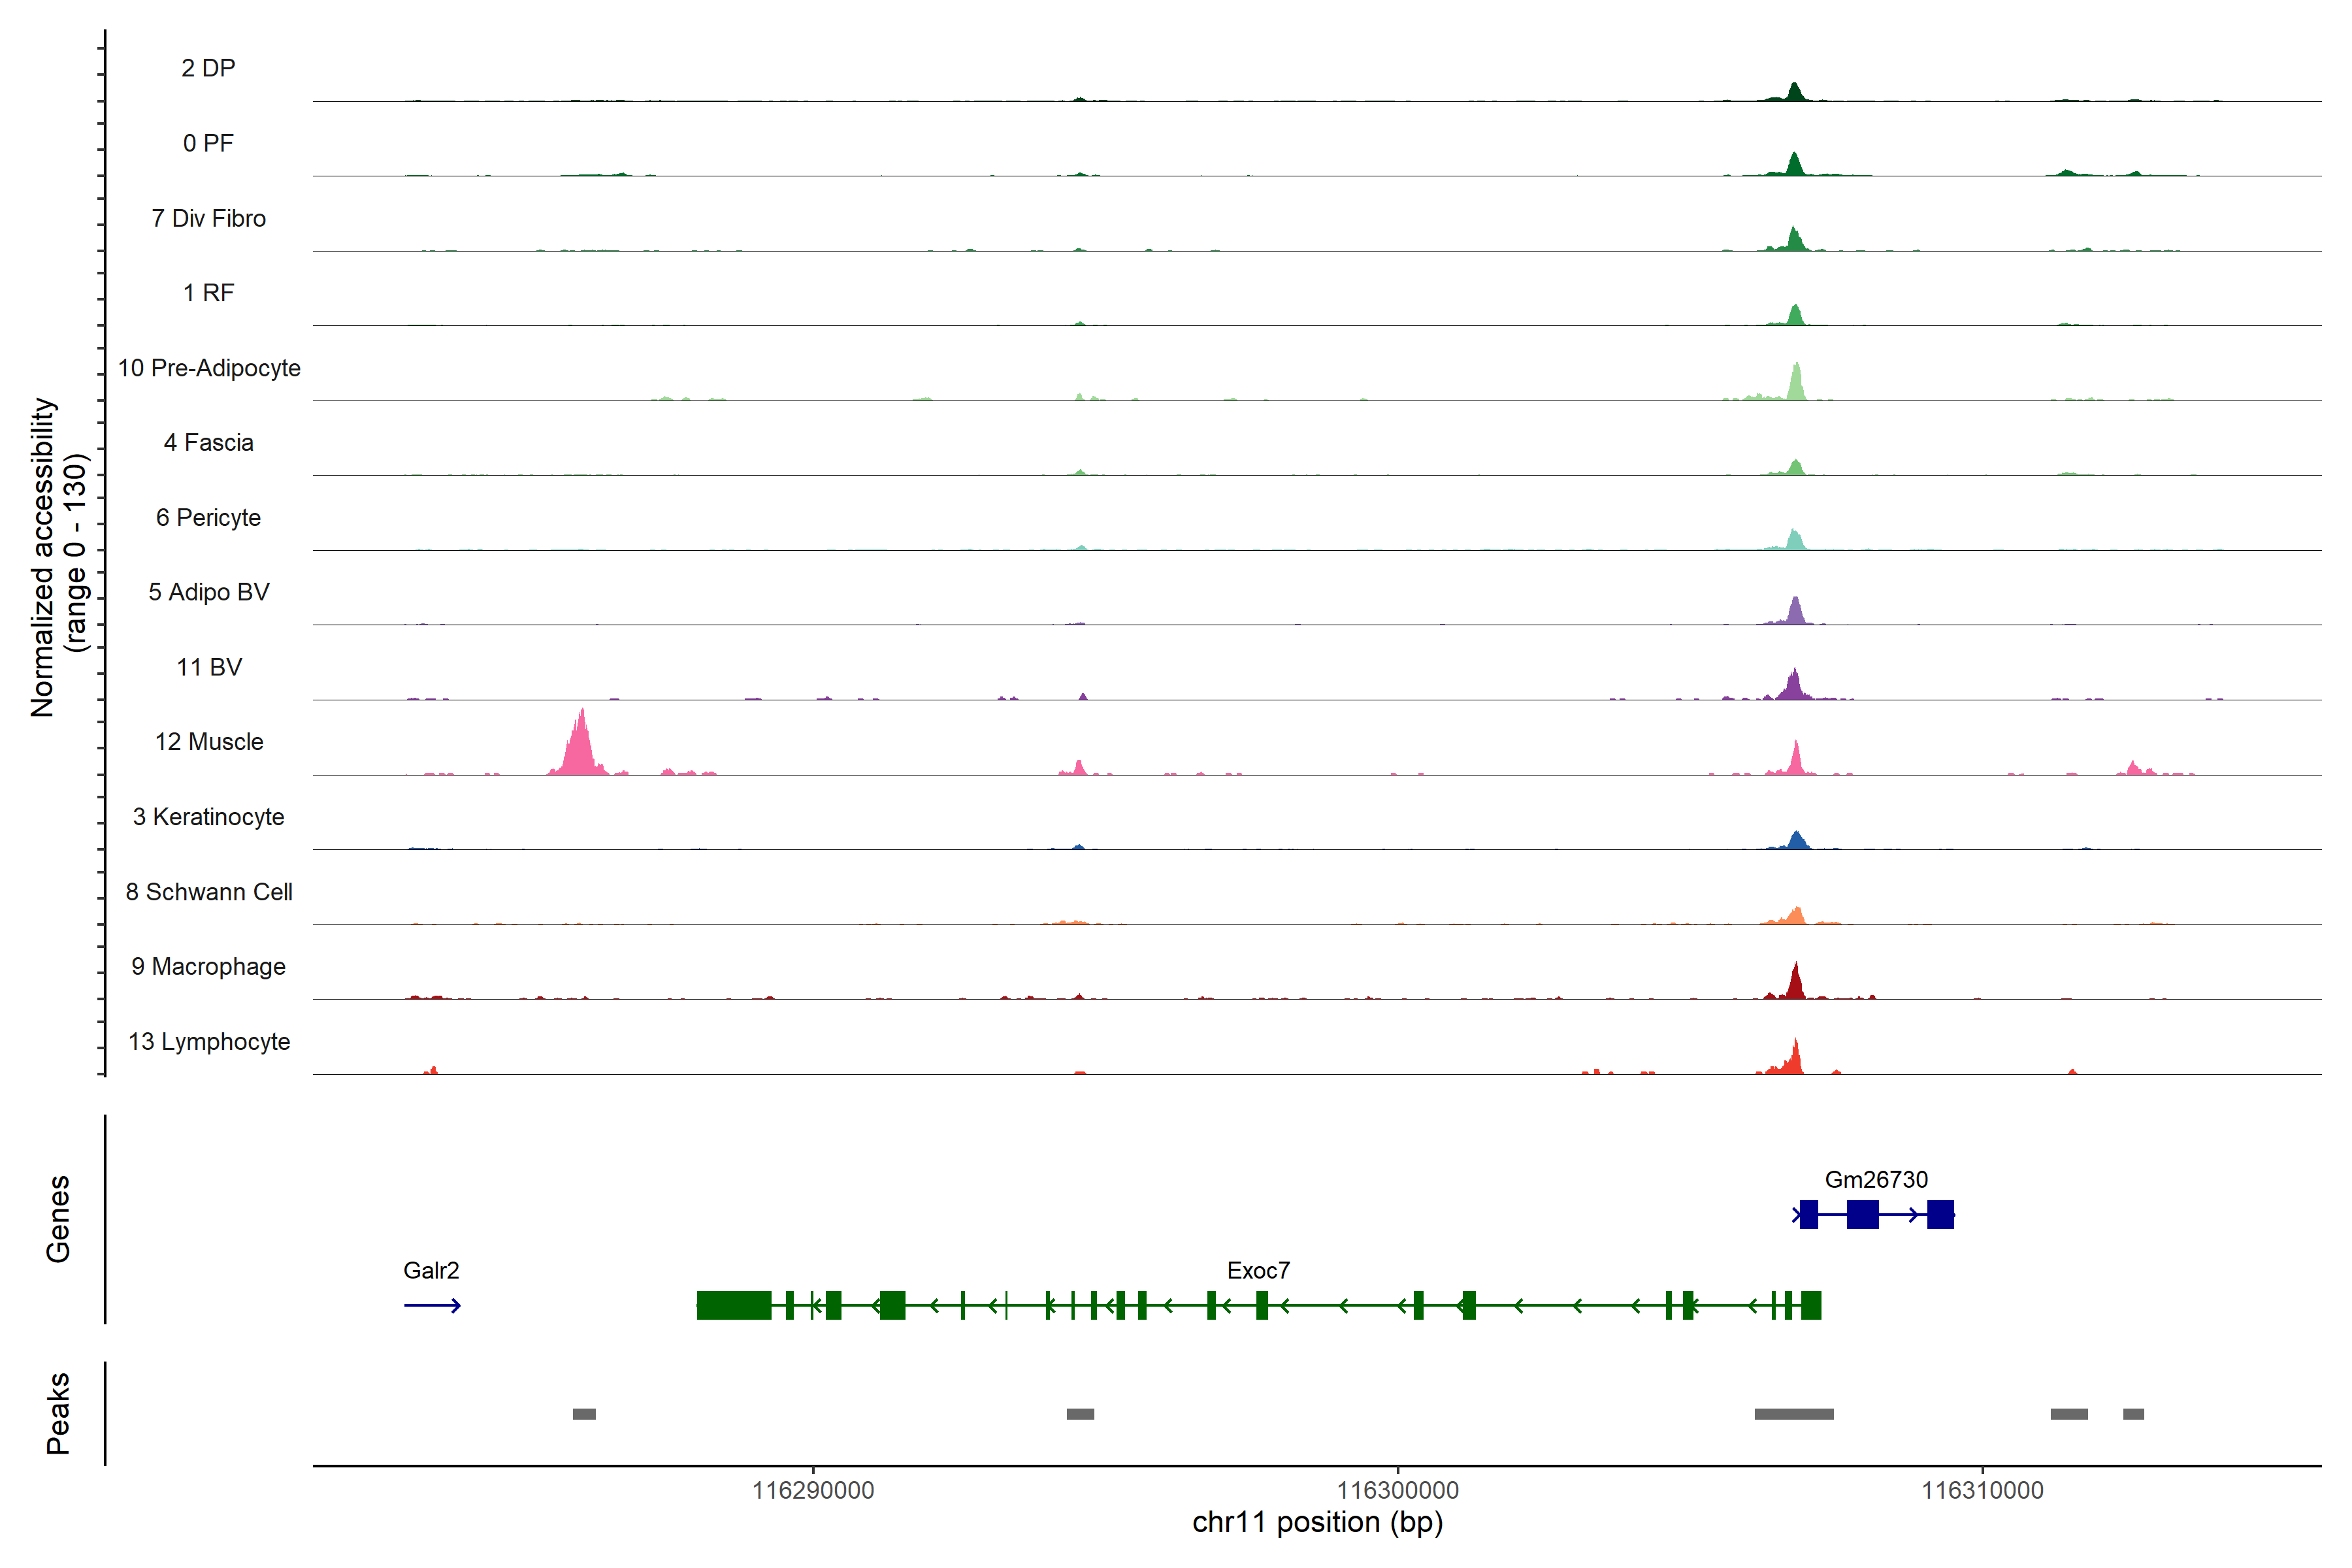Click the chr11 position axis title

1317,1522
